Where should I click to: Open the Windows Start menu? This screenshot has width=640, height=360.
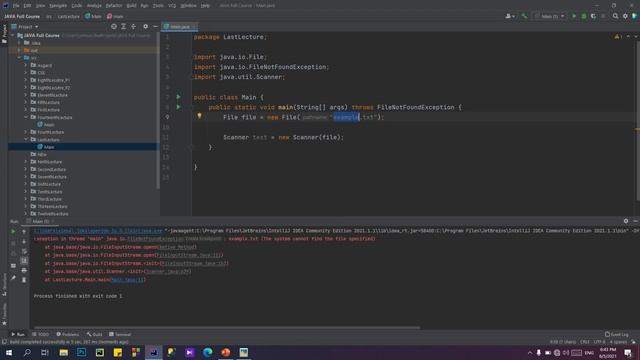click(x=9, y=352)
